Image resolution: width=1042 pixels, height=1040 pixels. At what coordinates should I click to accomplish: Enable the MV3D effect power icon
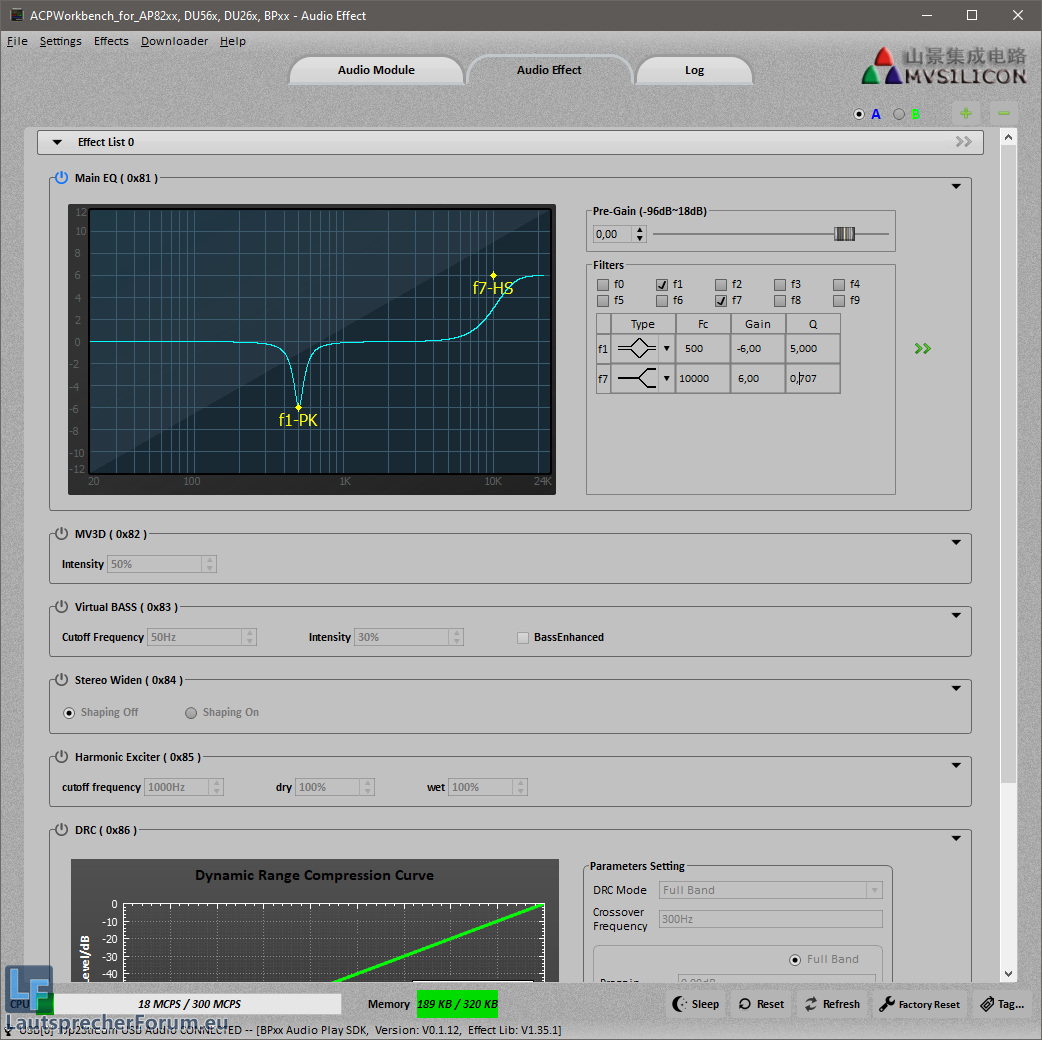click(x=61, y=534)
